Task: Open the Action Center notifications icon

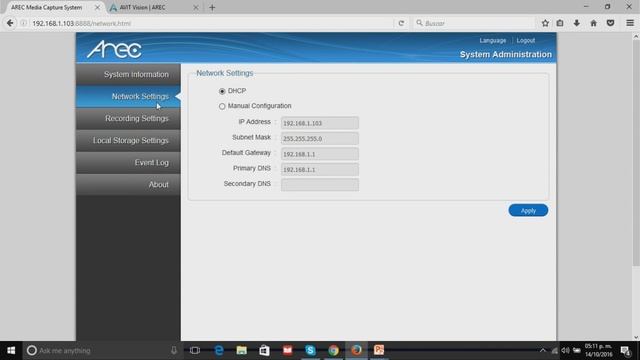Action: pos(625,351)
